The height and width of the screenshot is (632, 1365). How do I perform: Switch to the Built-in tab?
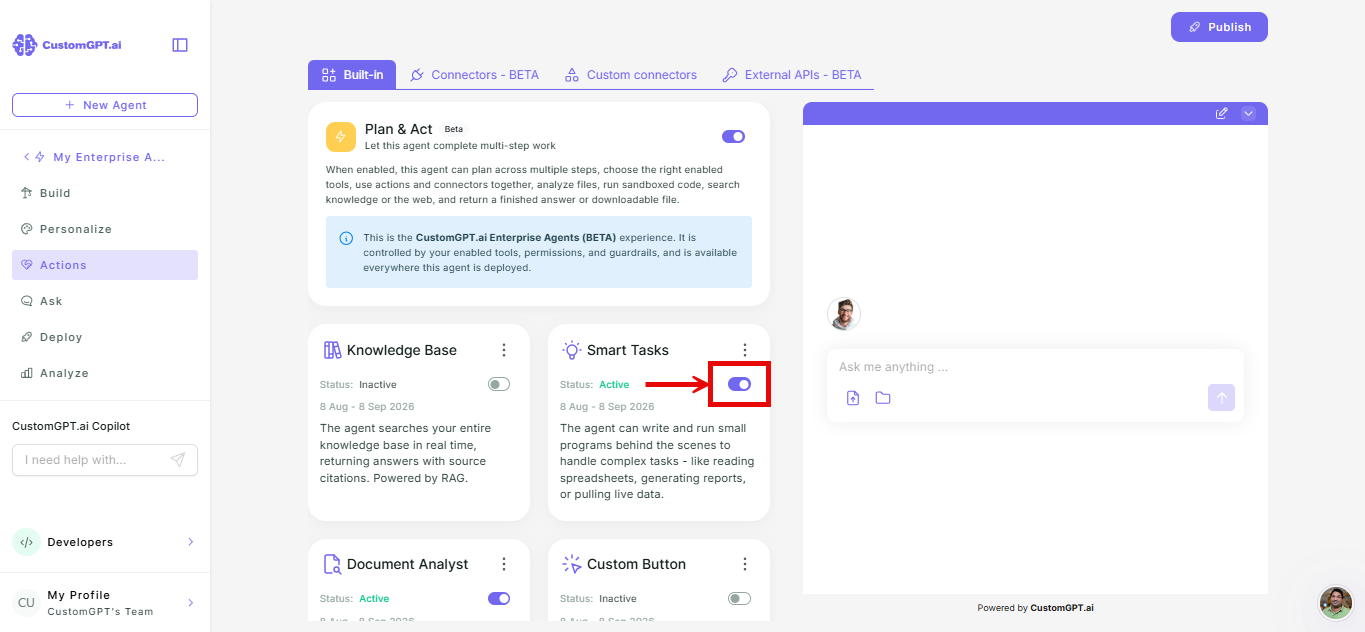(x=352, y=75)
